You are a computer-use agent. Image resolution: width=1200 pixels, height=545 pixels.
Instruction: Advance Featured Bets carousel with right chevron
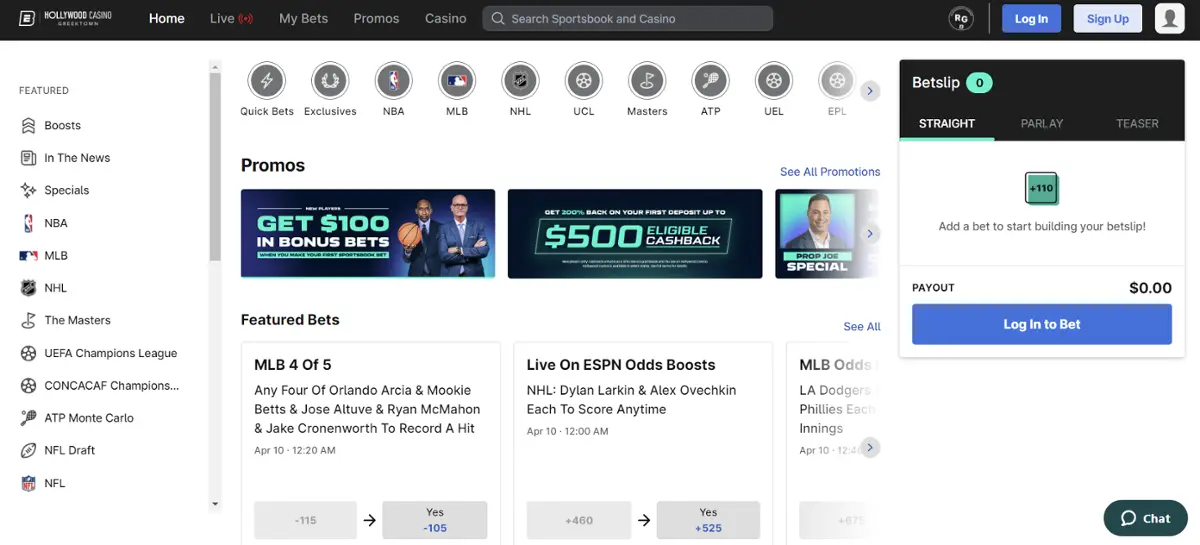point(870,447)
